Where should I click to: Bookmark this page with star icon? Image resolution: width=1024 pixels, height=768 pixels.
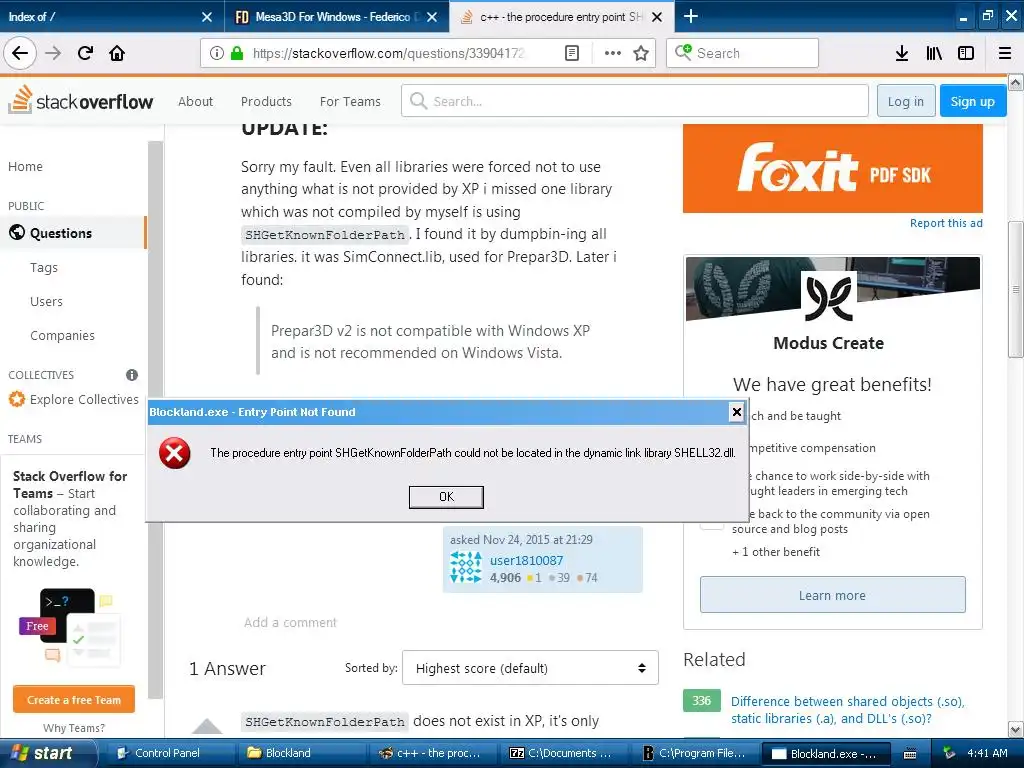click(641, 54)
